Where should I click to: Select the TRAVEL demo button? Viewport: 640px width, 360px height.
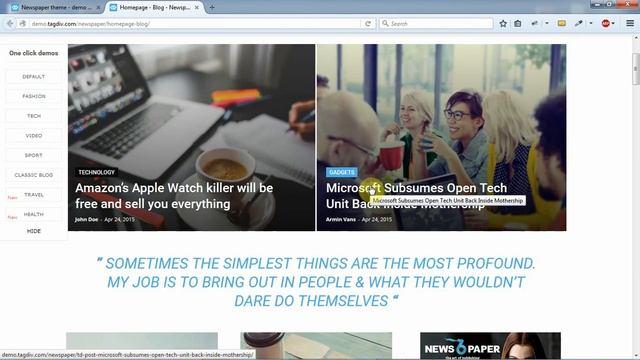tap(34, 195)
